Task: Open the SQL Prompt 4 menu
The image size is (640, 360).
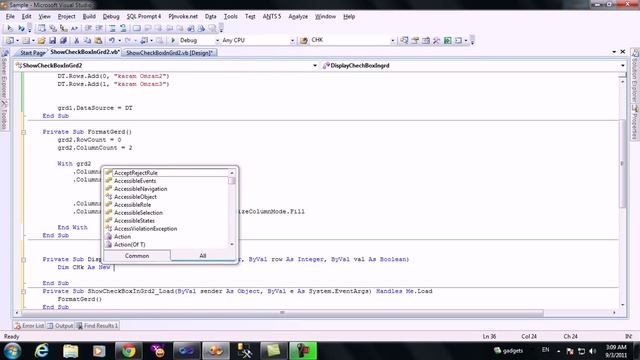Action: pyautogui.click(x=144, y=16)
